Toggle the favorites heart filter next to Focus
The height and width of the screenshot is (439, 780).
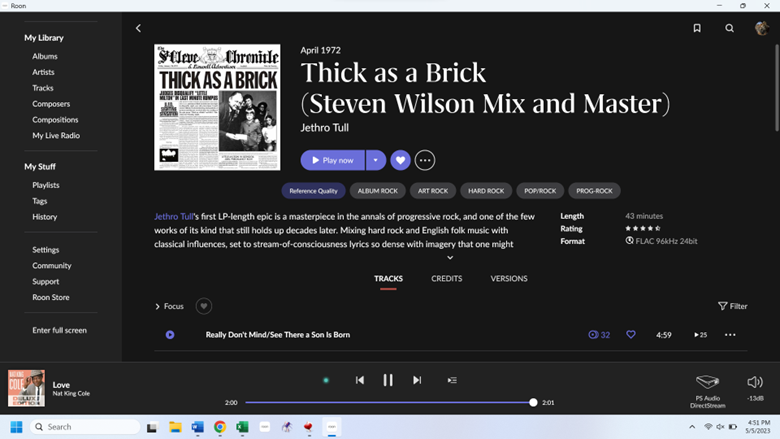(203, 306)
